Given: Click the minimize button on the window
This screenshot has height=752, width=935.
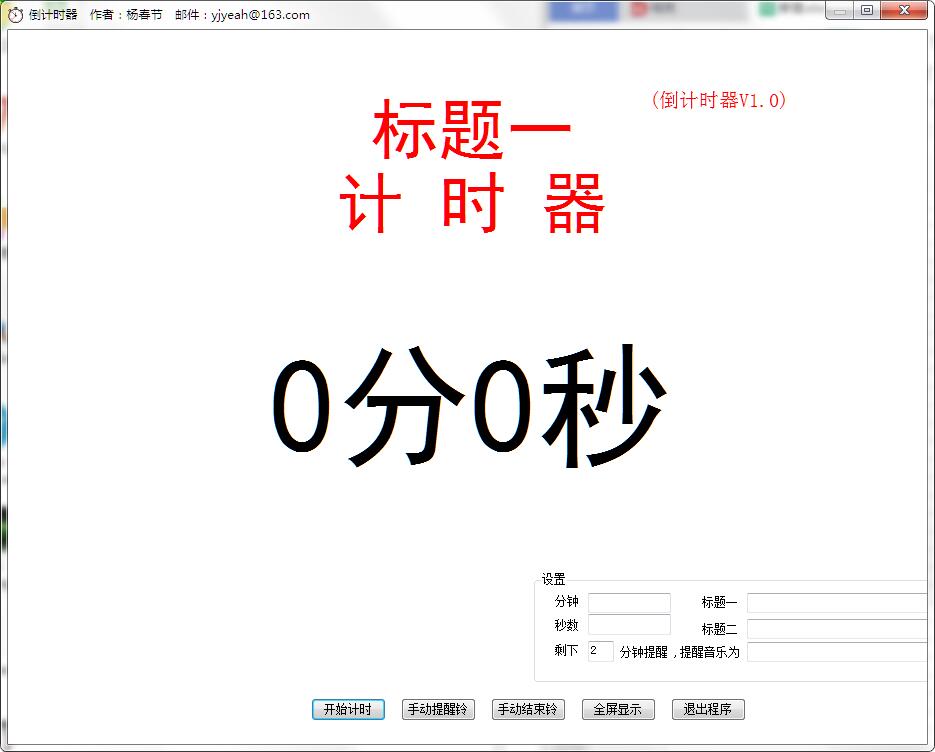Looking at the screenshot, I should click(837, 10).
